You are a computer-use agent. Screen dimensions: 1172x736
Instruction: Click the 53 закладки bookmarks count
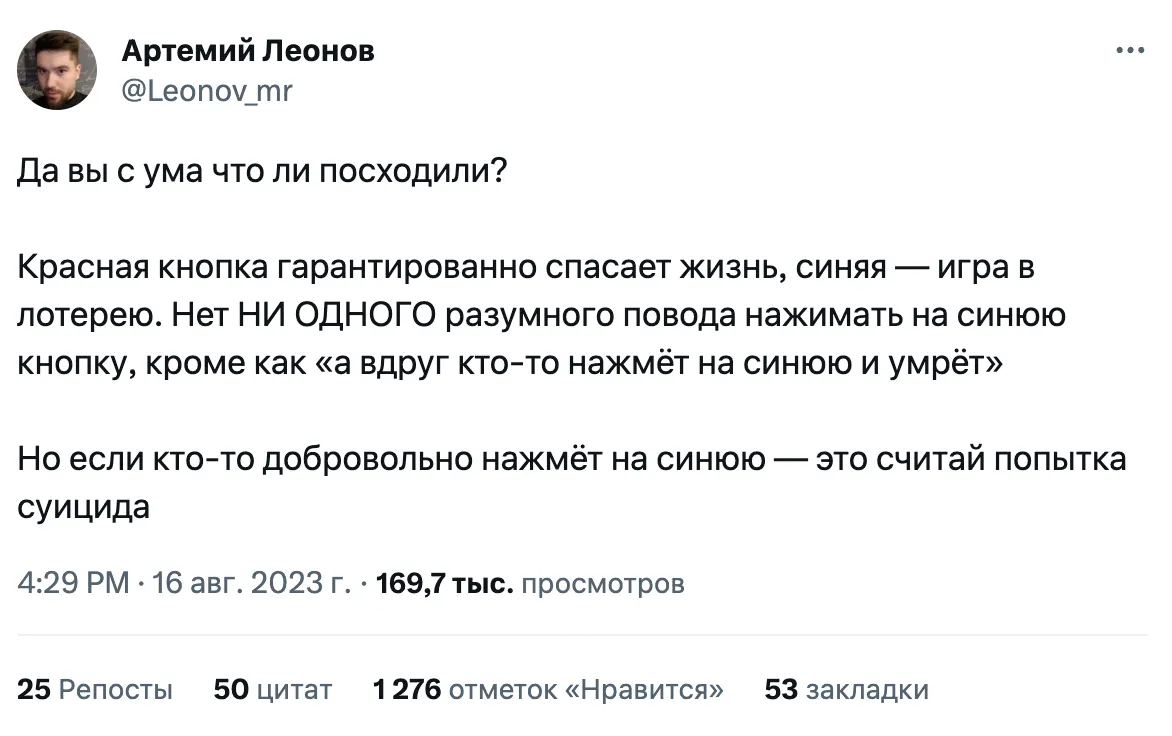846,690
